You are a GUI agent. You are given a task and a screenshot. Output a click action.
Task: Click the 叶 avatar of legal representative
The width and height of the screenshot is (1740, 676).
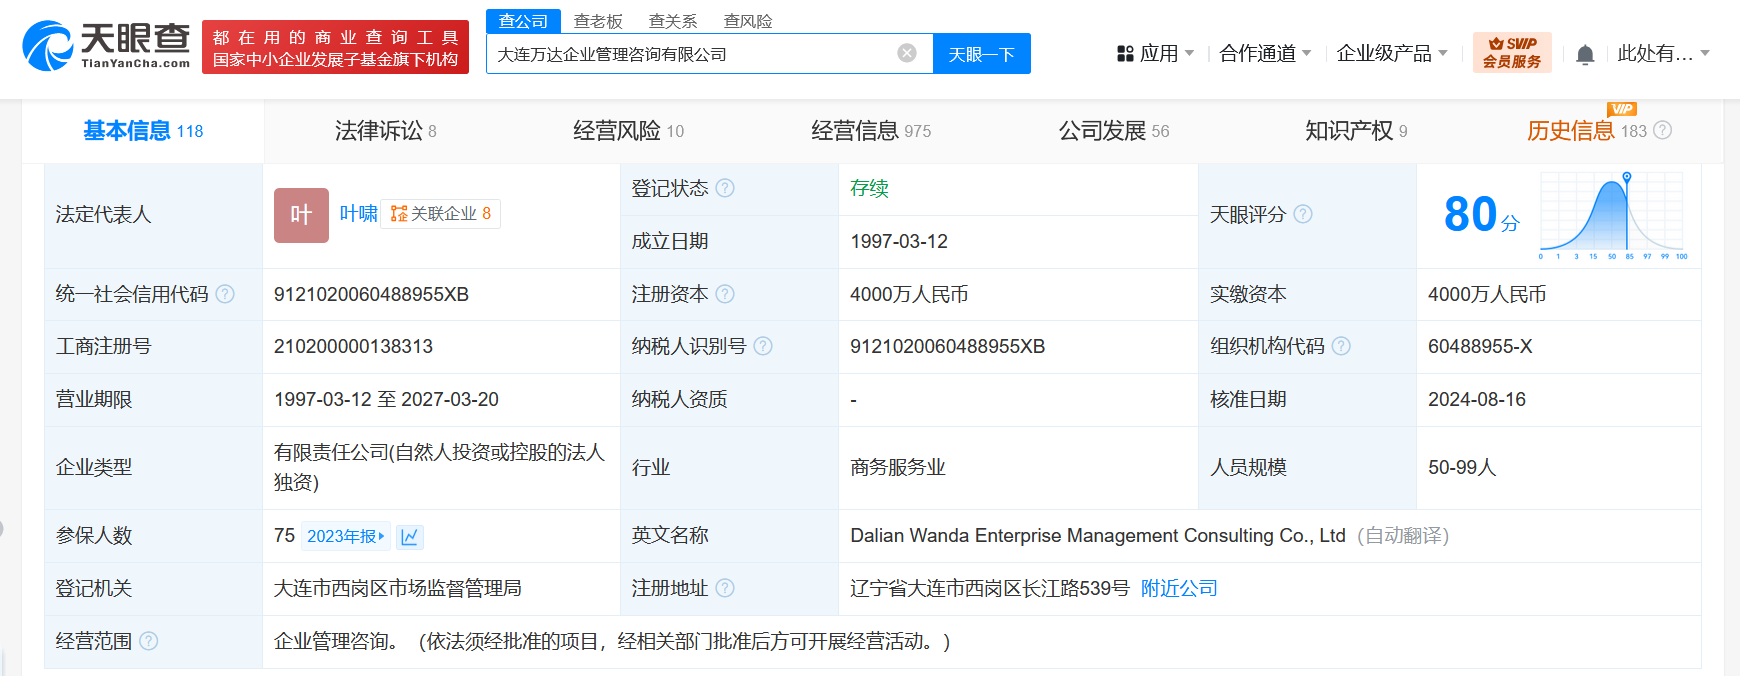[301, 215]
